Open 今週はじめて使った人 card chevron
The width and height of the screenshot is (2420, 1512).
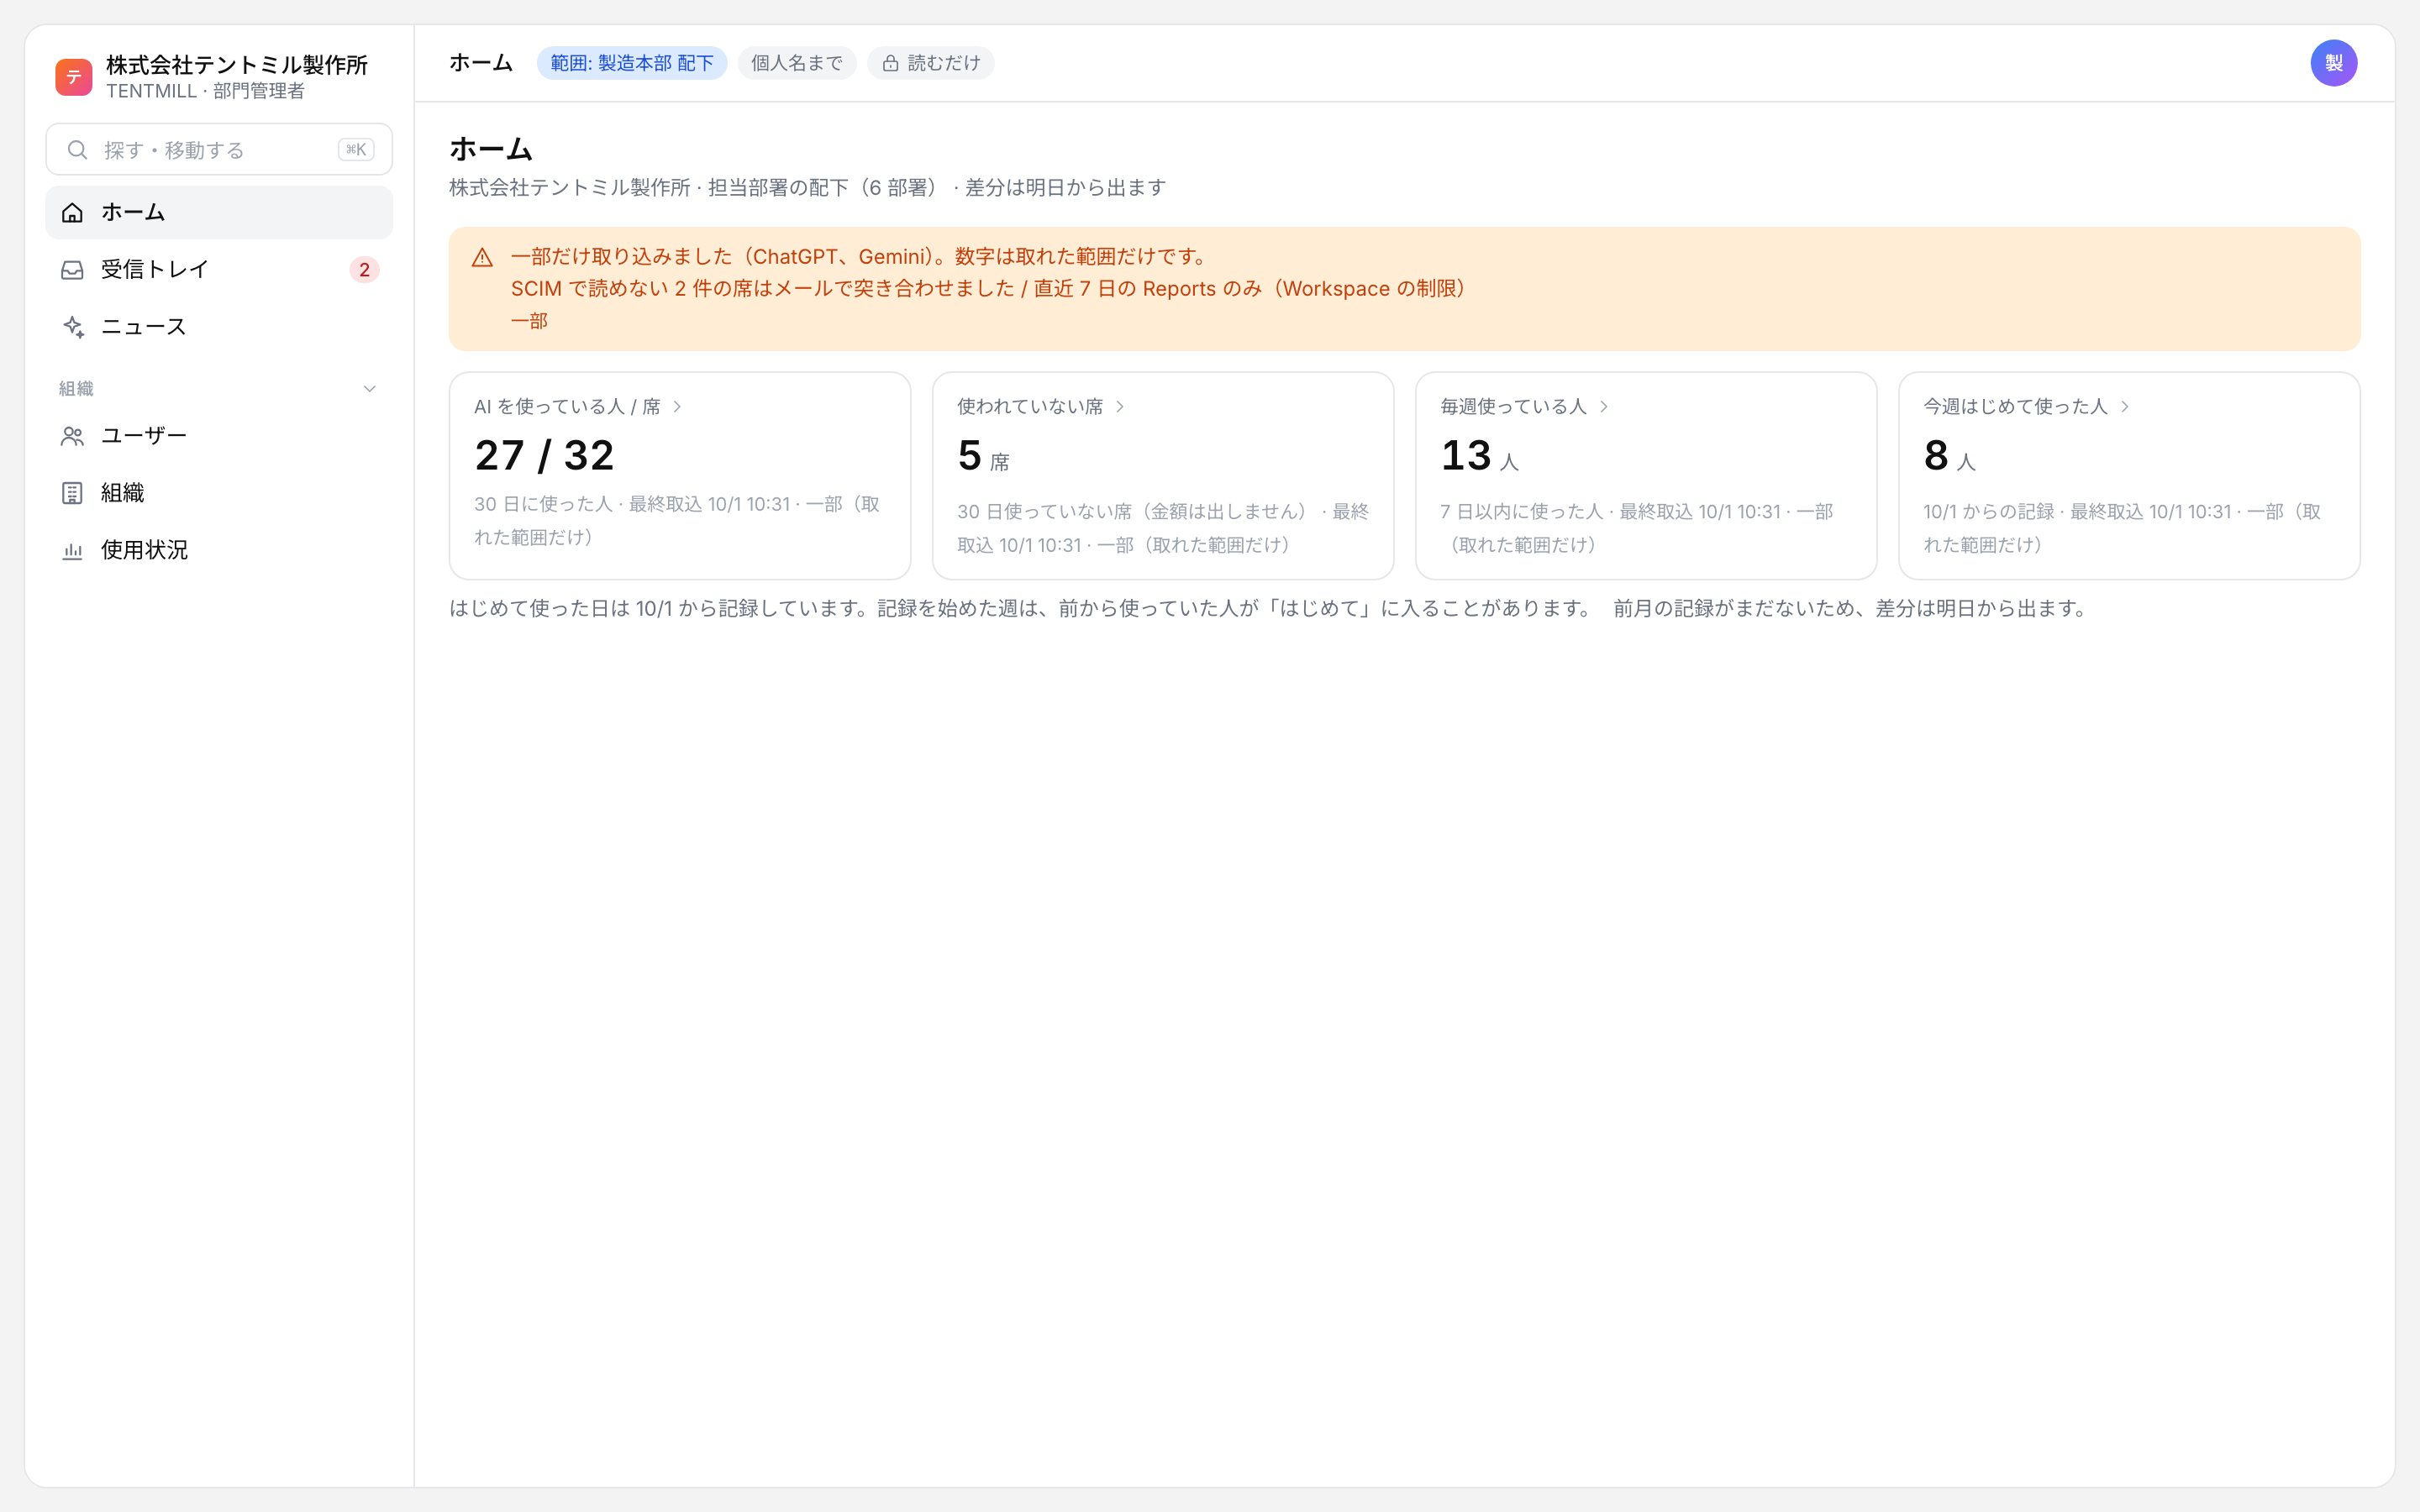tap(2125, 406)
